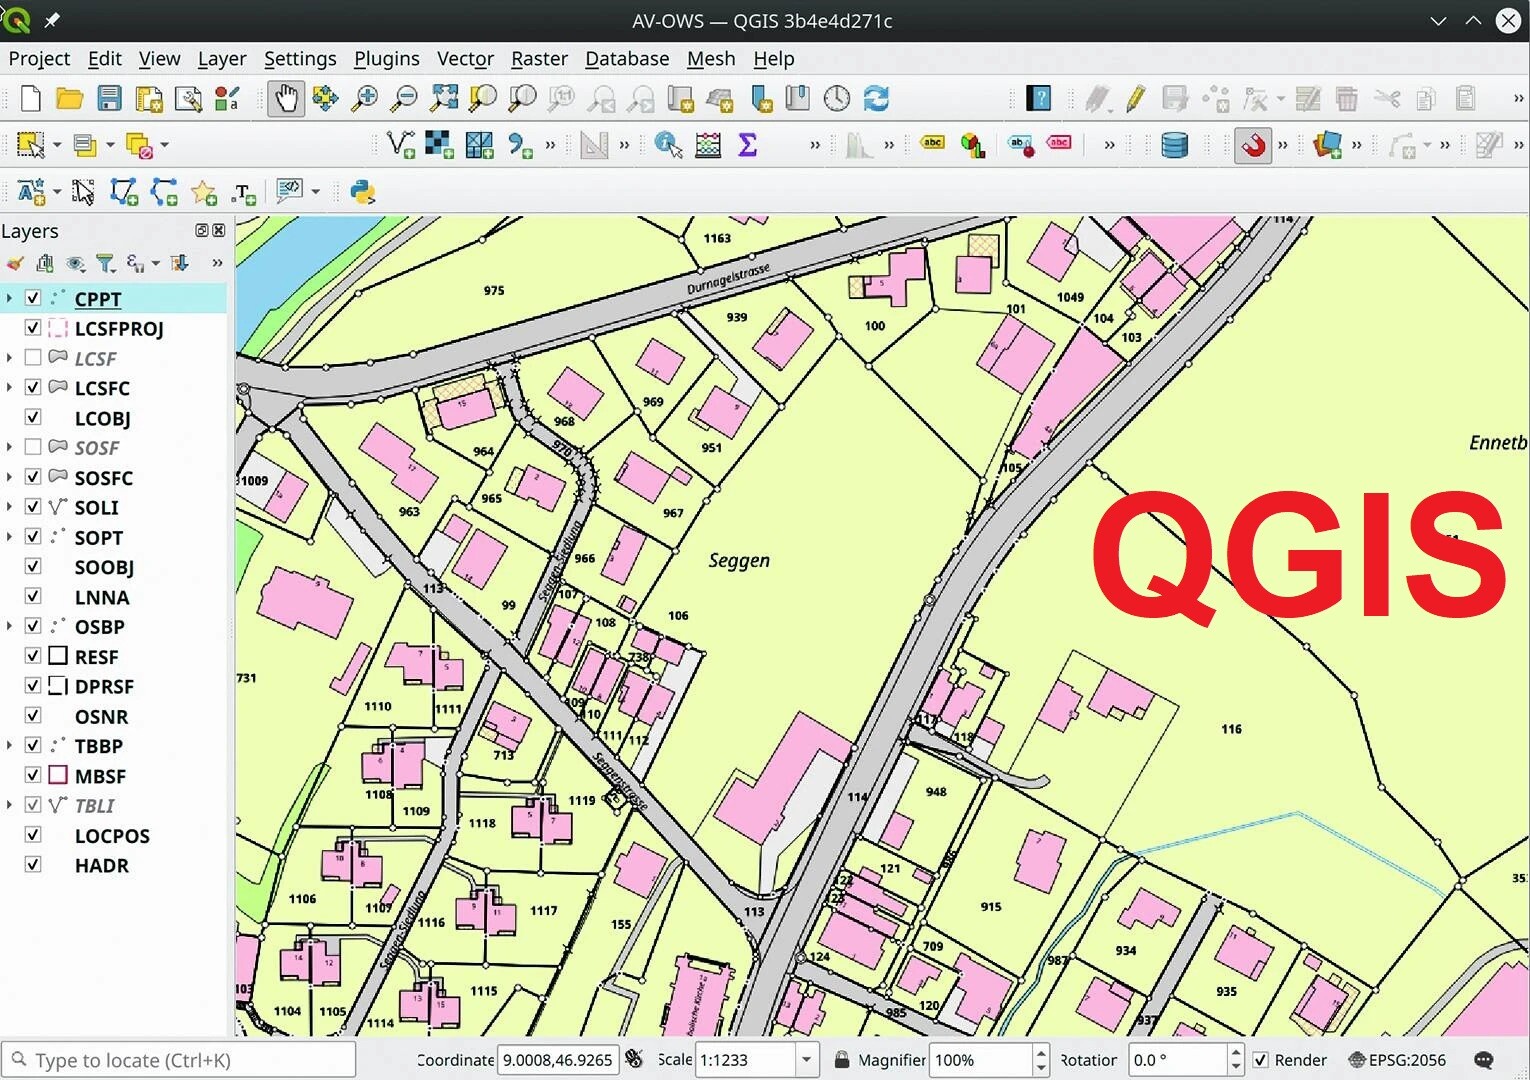Expand the LCSFC layer node

(9, 388)
